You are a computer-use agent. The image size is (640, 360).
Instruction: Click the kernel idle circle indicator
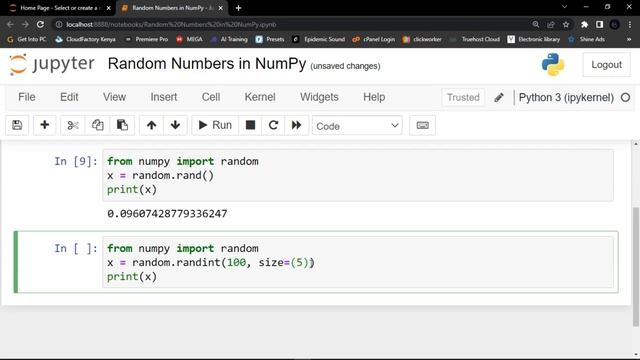(625, 98)
